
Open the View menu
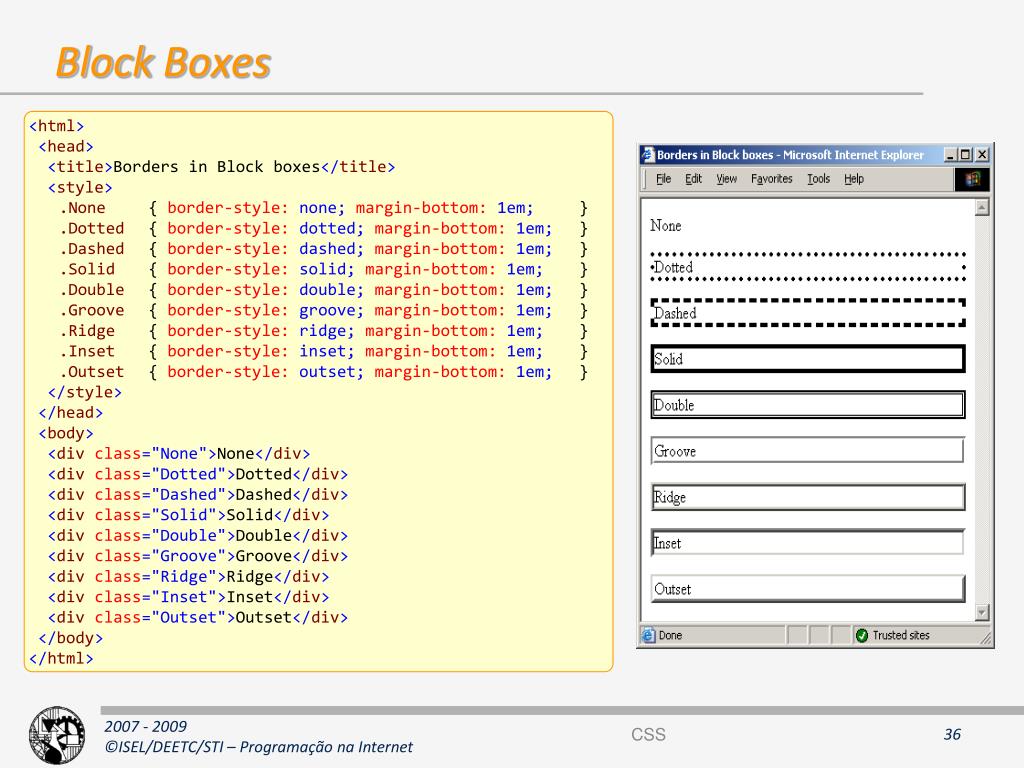coord(726,179)
